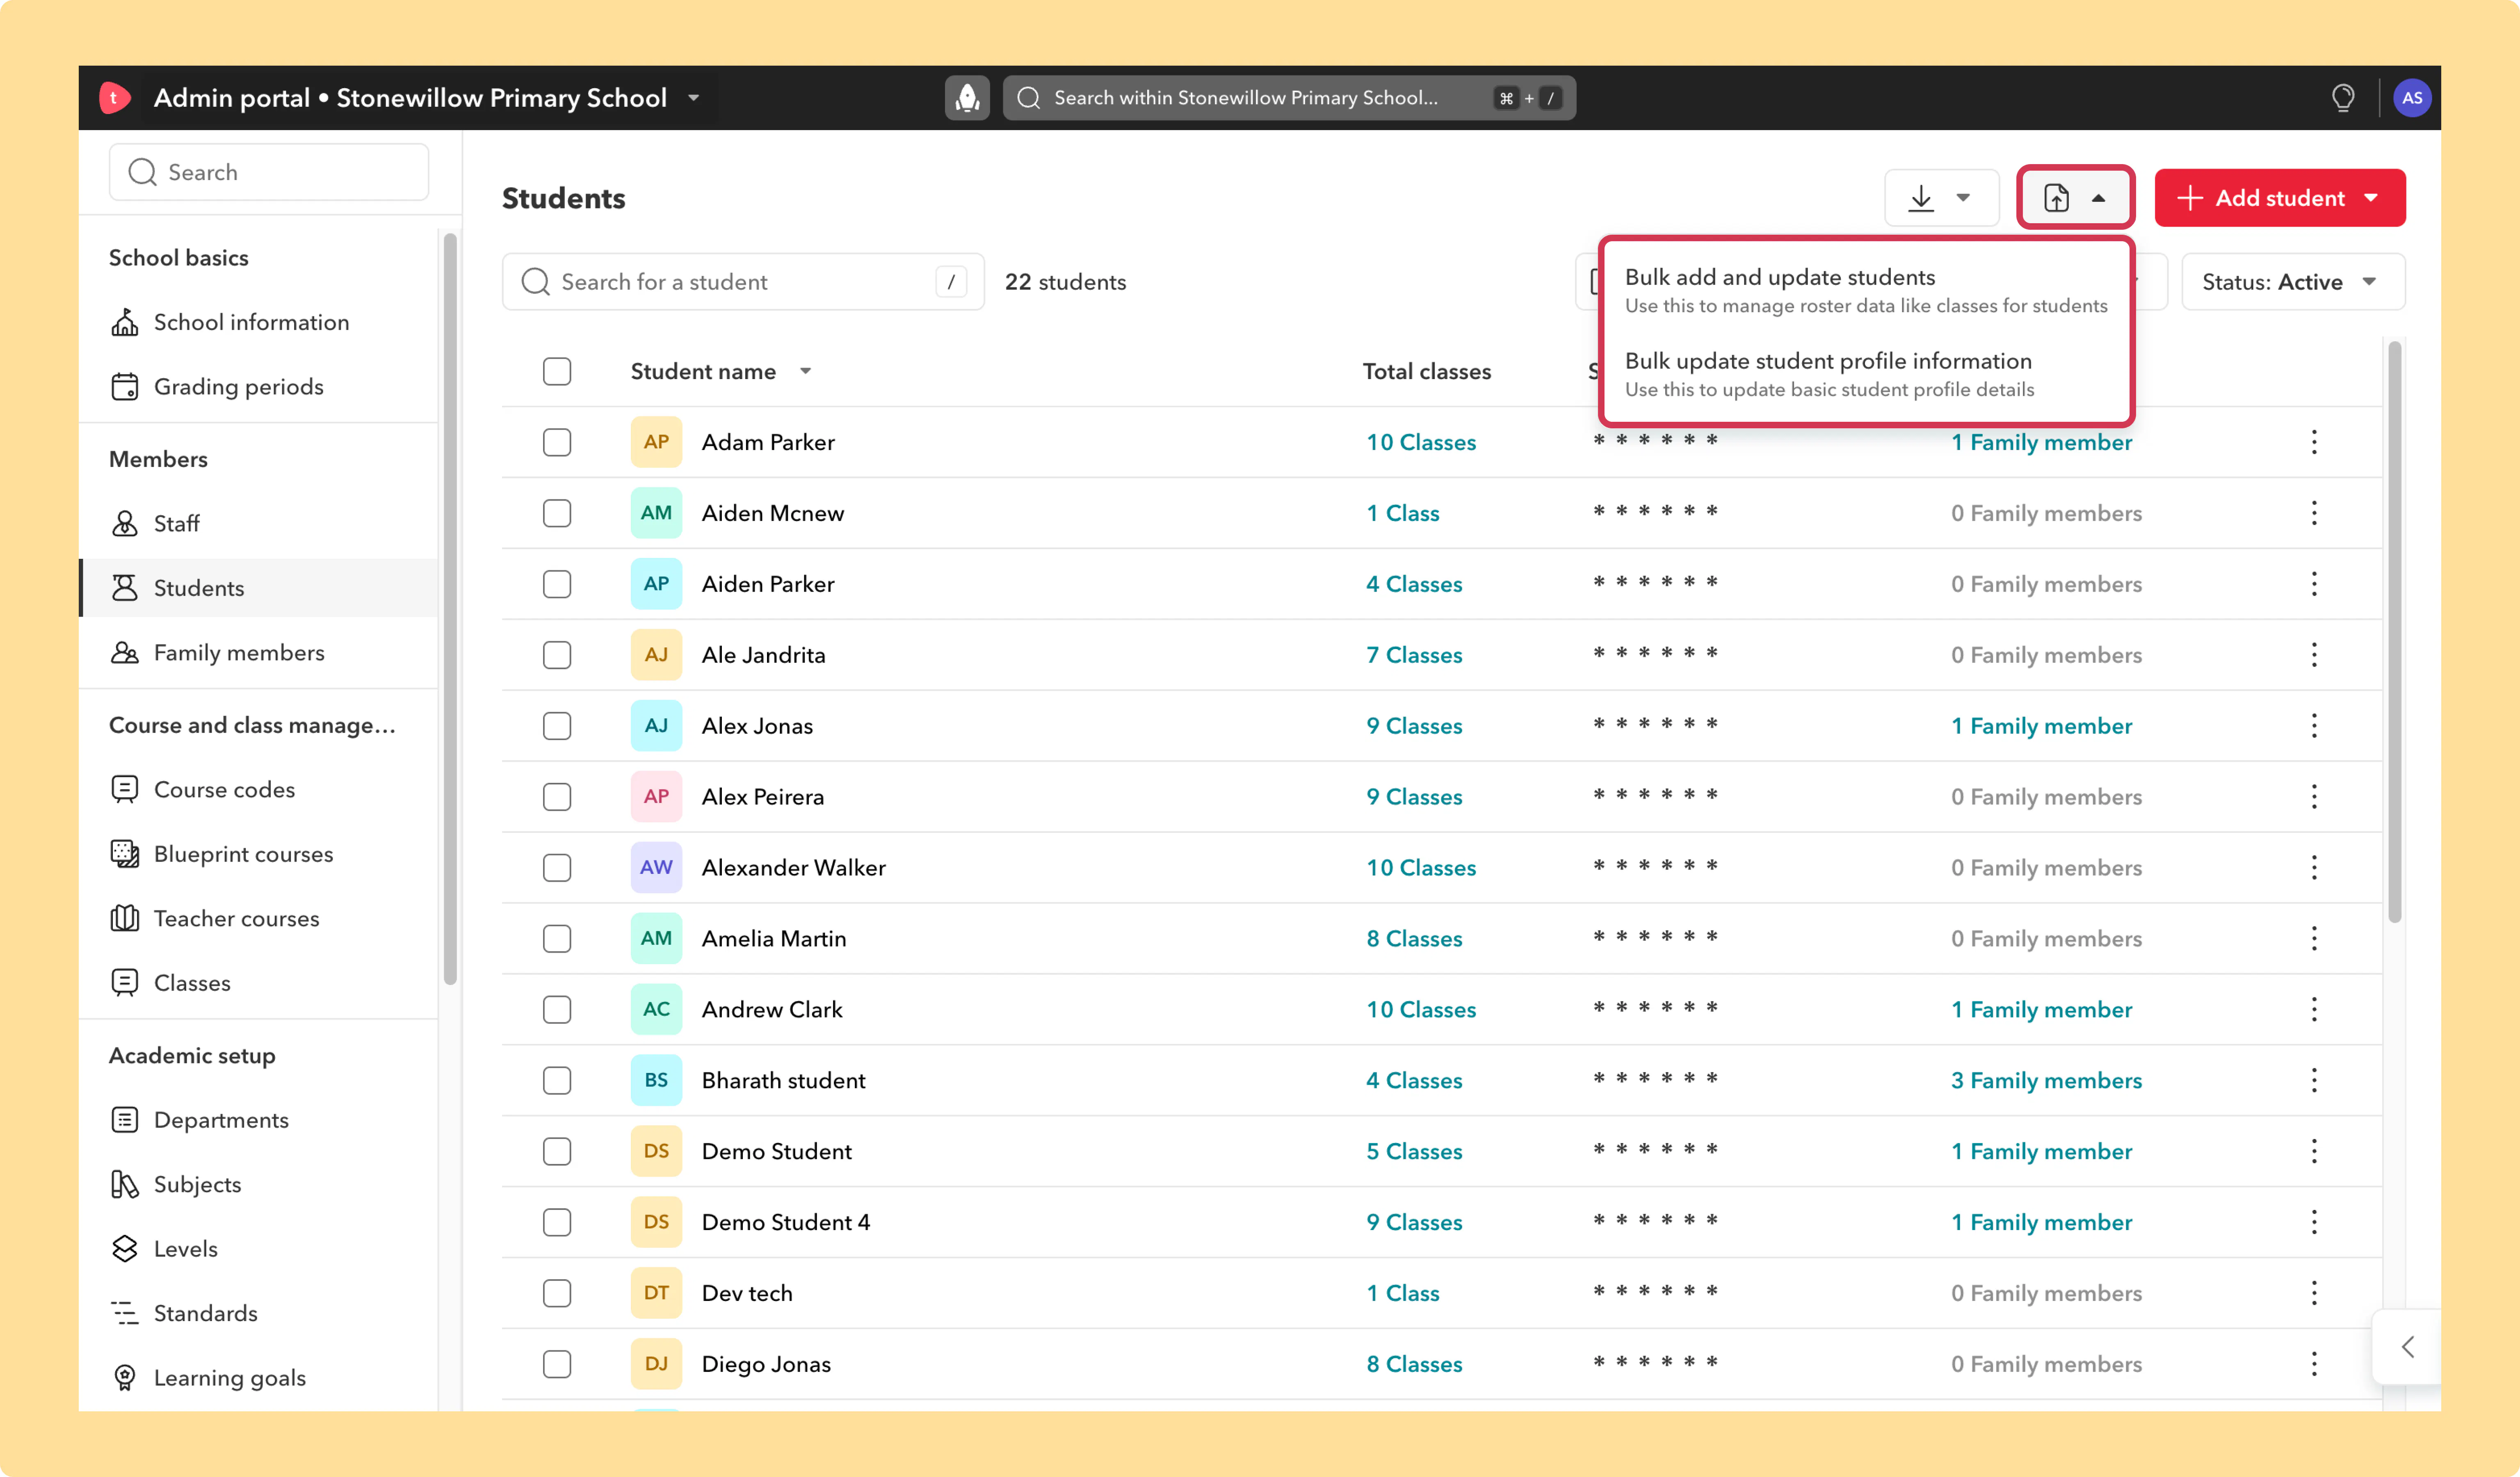Viewport: 2520px width, 1477px height.
Task: Click the Toddle logo in header
Action: point(115,98)
